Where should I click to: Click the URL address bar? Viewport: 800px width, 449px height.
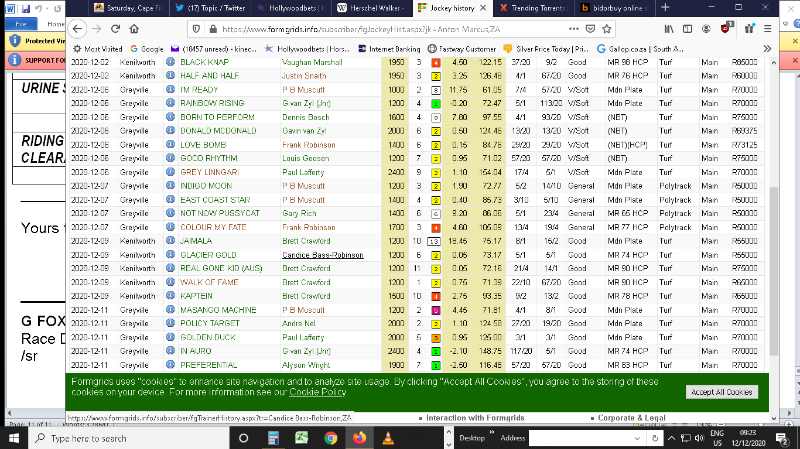click(450, 29)
